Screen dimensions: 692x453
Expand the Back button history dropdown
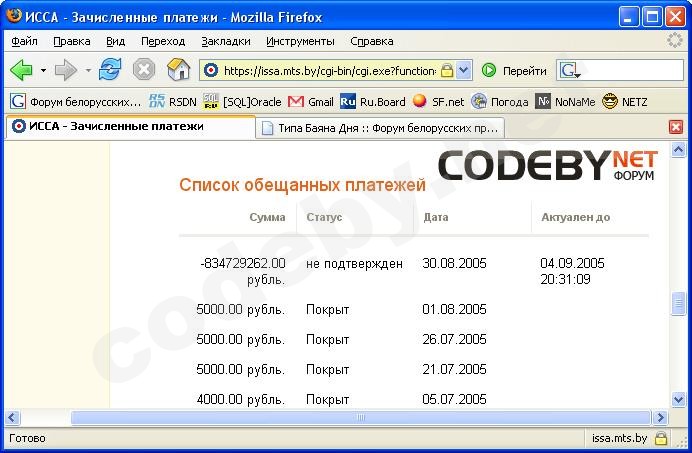tap(43, 71)
